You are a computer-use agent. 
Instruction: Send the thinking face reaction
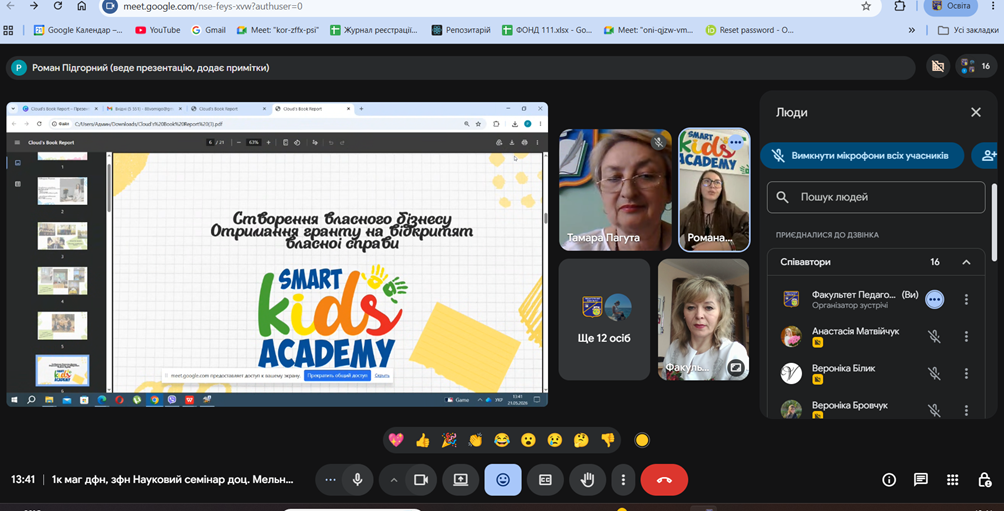point(581,440)
